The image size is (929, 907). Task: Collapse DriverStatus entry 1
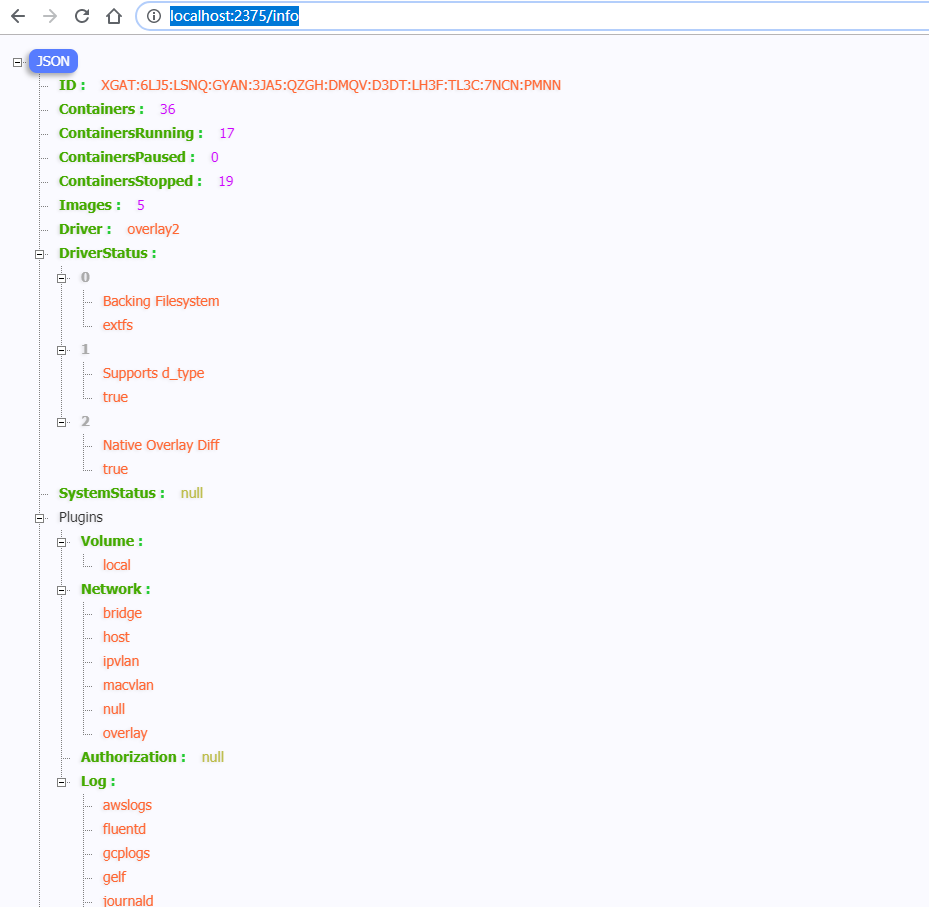click(62, 349)
